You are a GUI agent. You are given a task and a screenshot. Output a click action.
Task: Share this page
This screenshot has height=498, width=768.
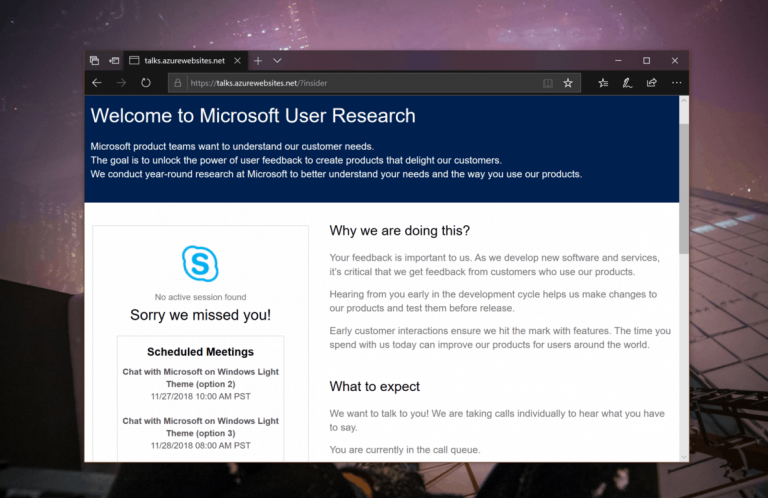point(651,83)
